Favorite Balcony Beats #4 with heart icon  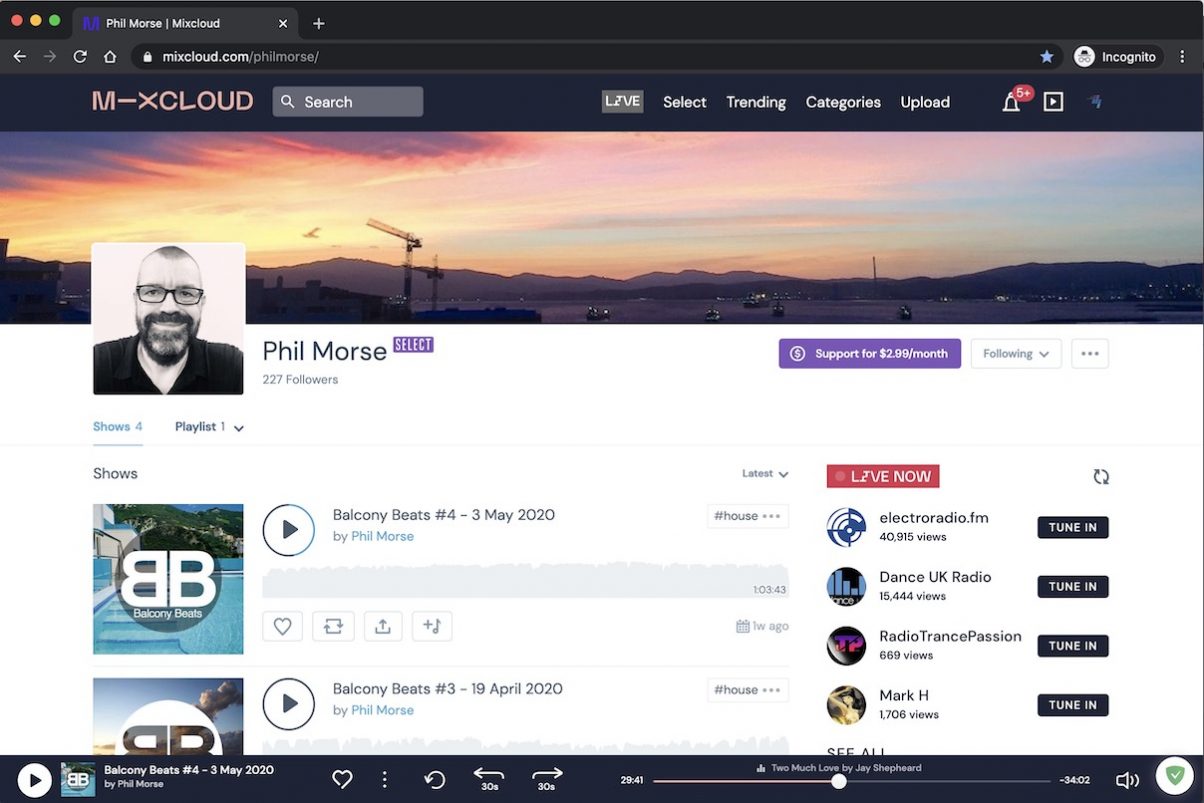(282, 625)
